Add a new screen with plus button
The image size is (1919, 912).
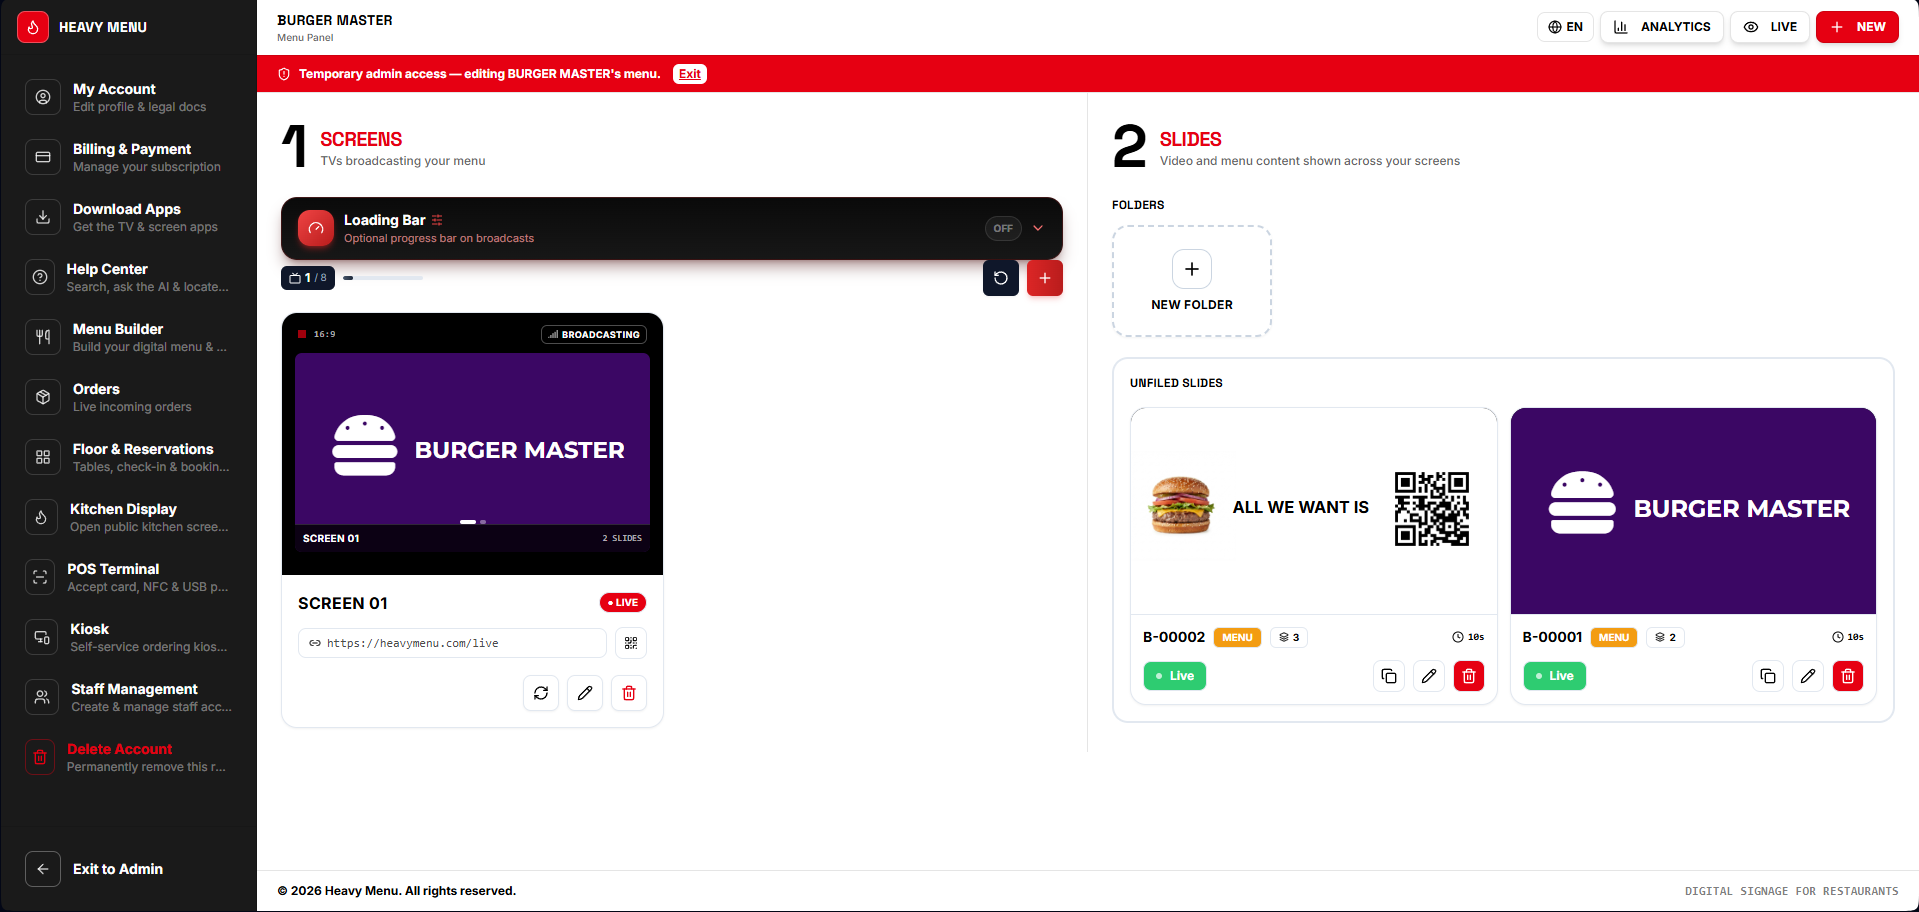(x=1045, y=278)
